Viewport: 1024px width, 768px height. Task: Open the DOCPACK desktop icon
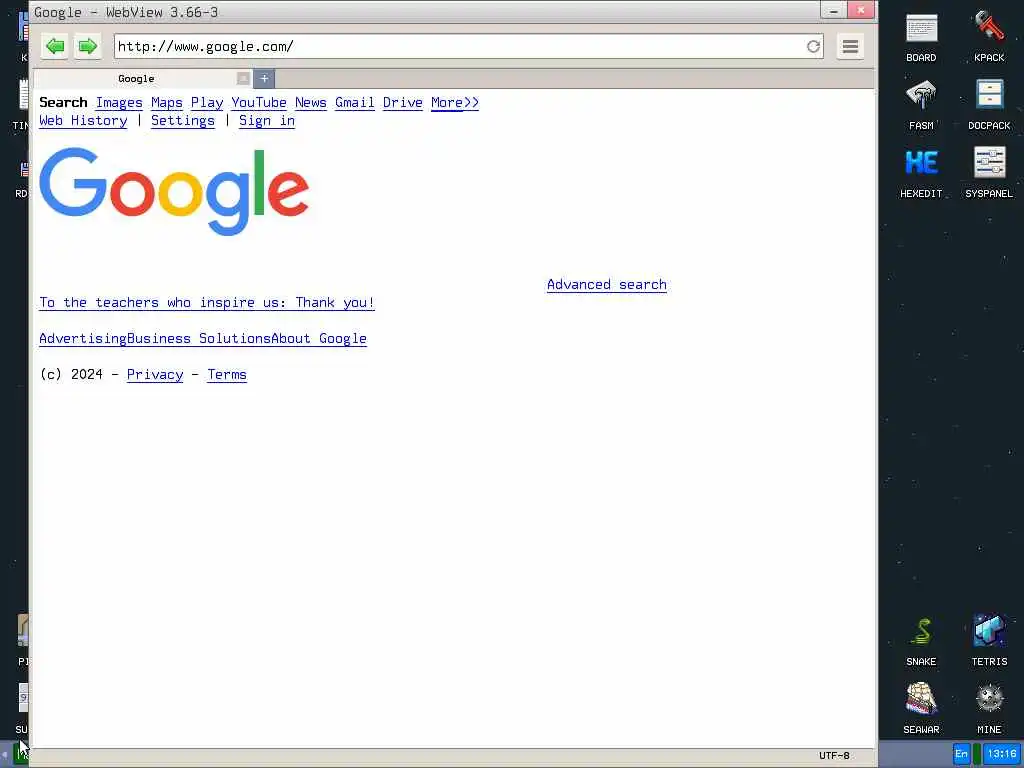click(989, 105)
